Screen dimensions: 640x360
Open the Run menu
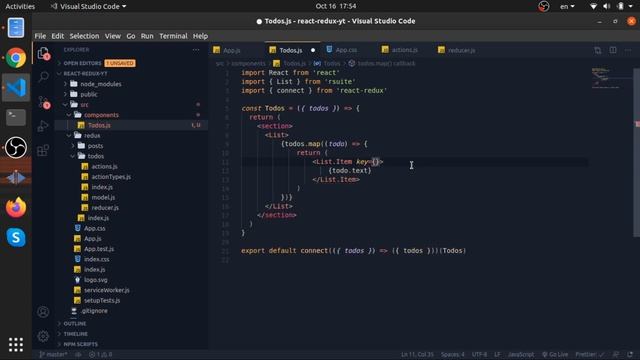click(147, 36)
